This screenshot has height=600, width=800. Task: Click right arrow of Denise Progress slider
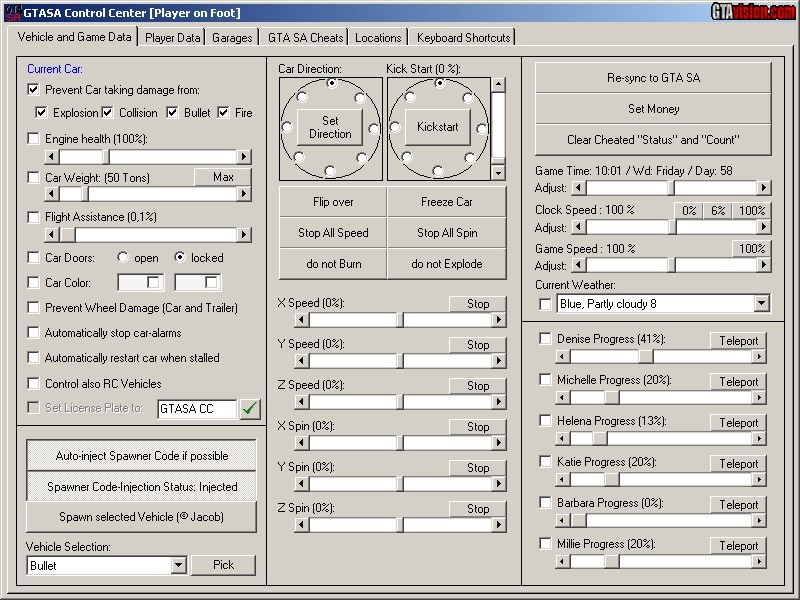(759, 356)
